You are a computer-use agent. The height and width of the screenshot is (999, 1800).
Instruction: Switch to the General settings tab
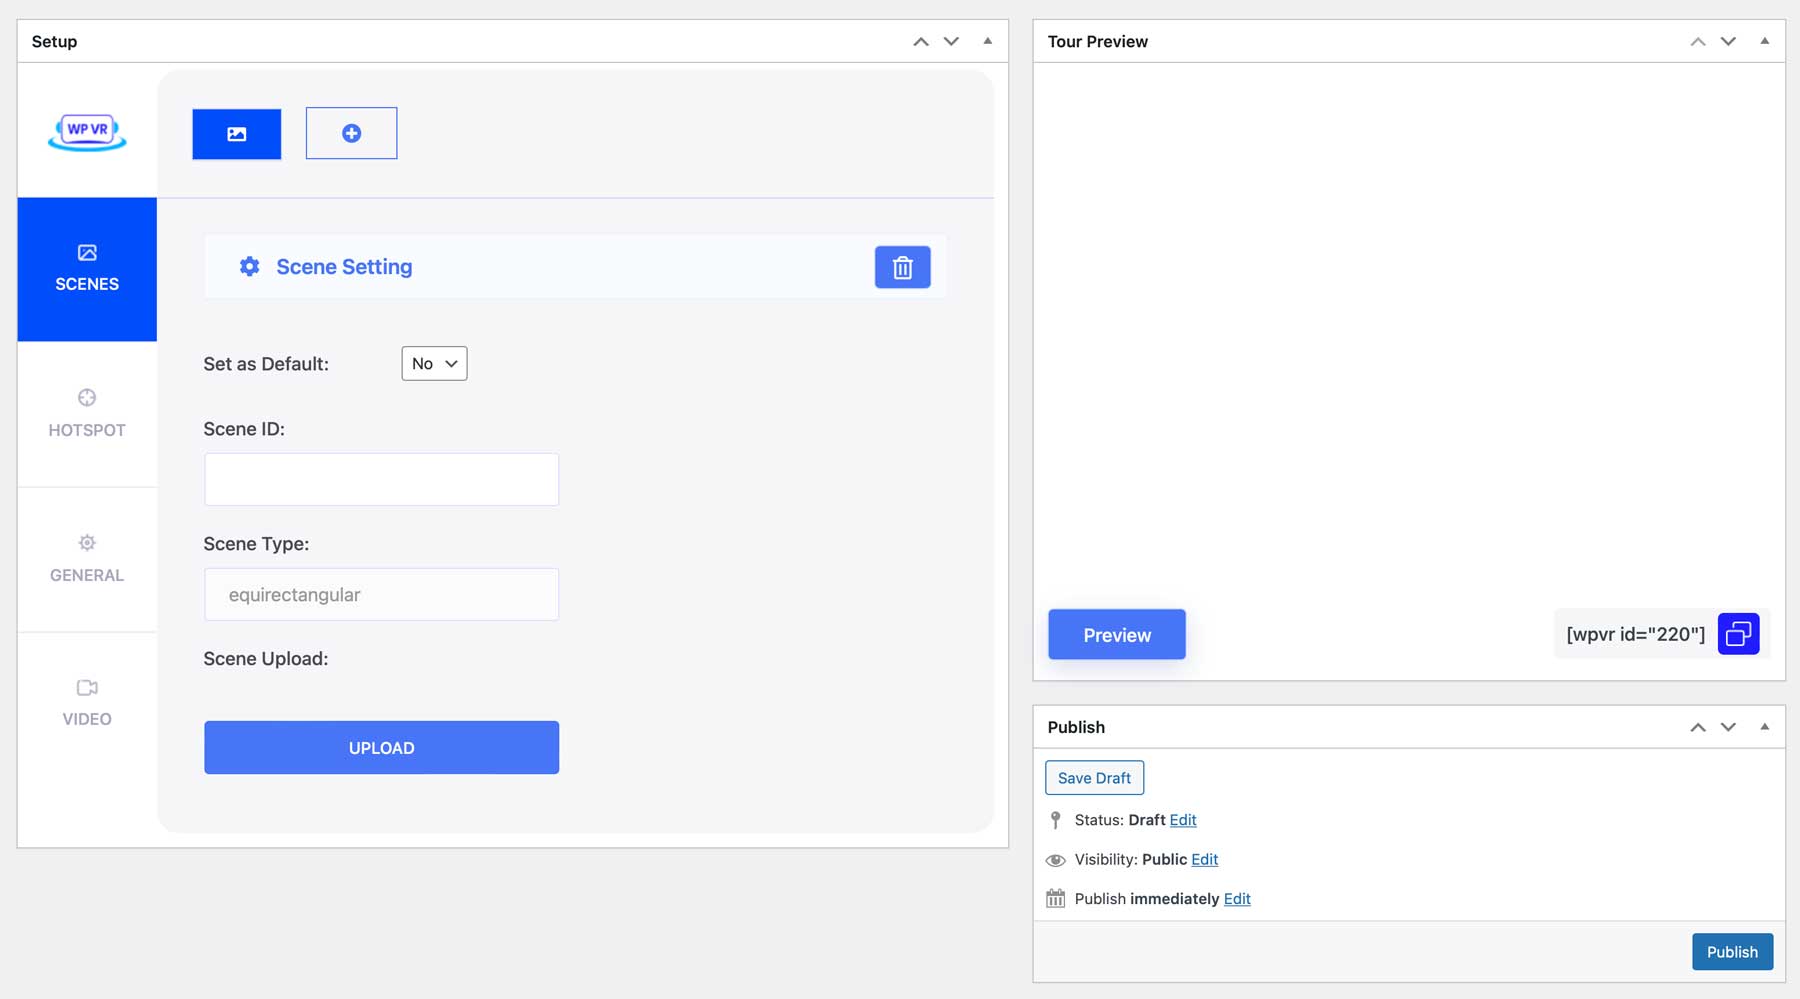[x=87, y=558]
